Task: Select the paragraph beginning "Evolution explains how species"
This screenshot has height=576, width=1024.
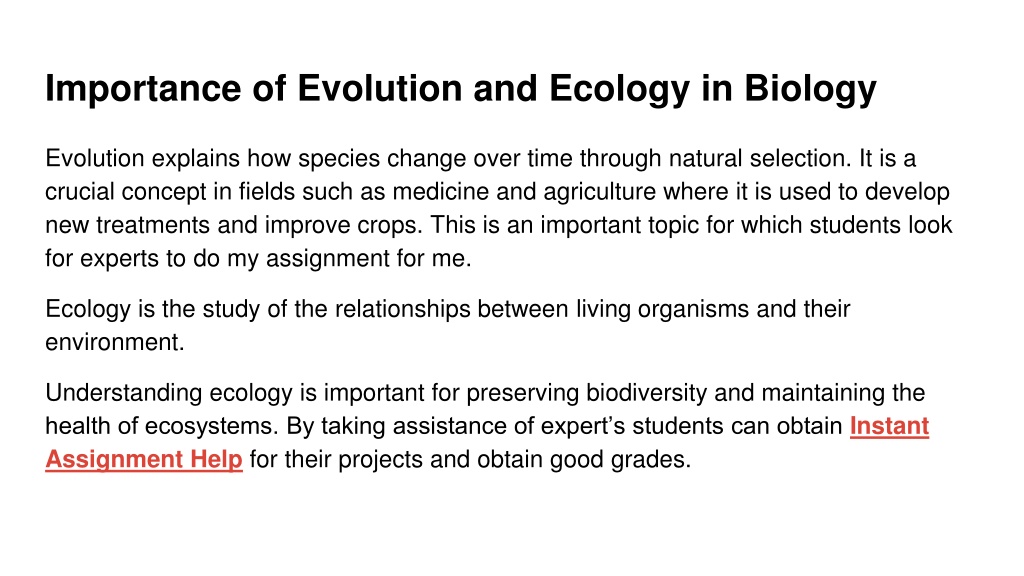Action: [x=499, y=208]
